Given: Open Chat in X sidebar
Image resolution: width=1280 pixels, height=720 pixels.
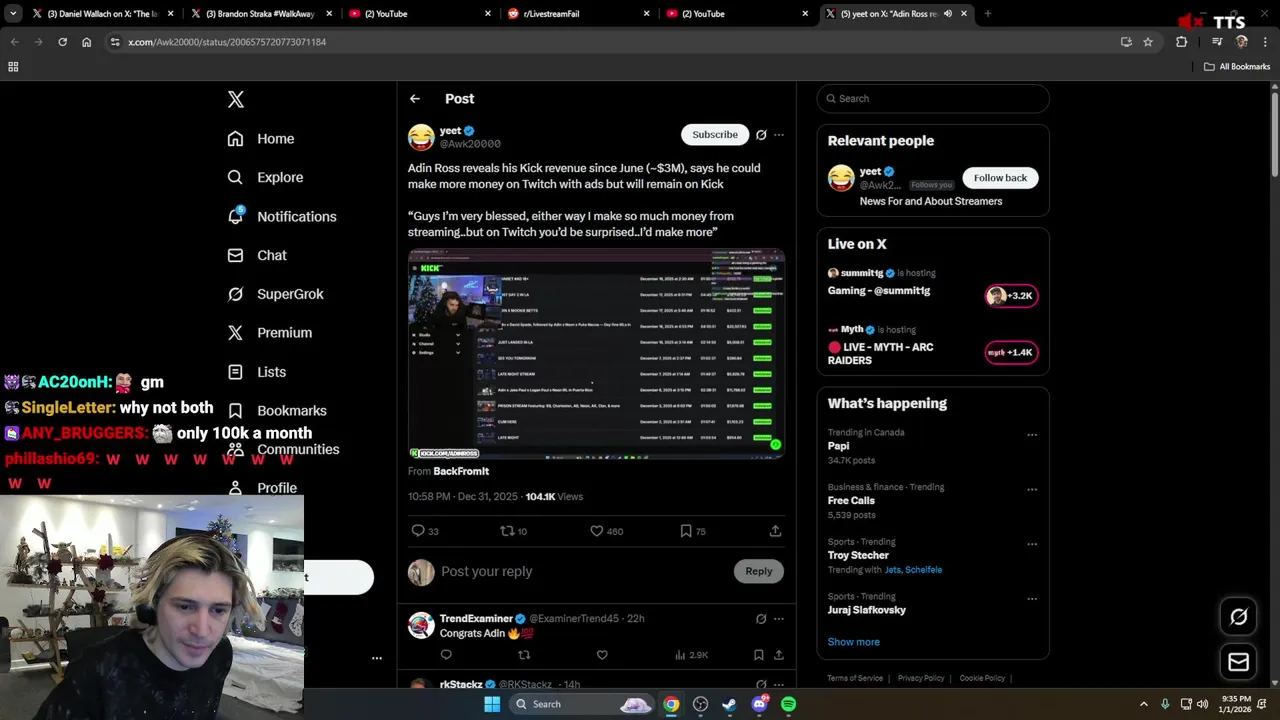Looking at the screenshot, I should pyautogui.click(x=257, y=255).
